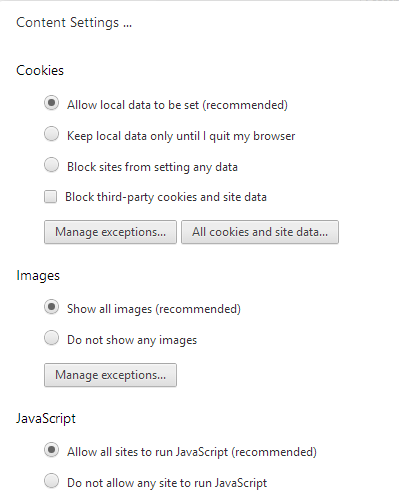This screenshot has width=399, height=503.
Task: Choose 'Keep local data only until I quit' option
Action: [x=52, y=134]
